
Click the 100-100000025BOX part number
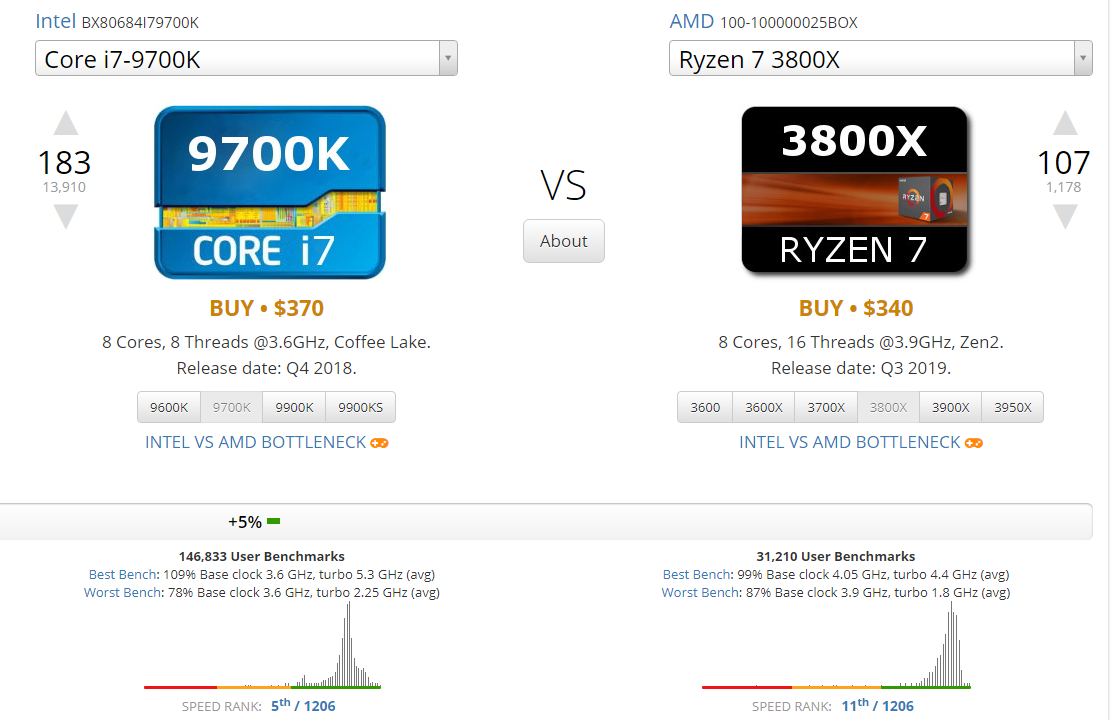tap(789, 23)
